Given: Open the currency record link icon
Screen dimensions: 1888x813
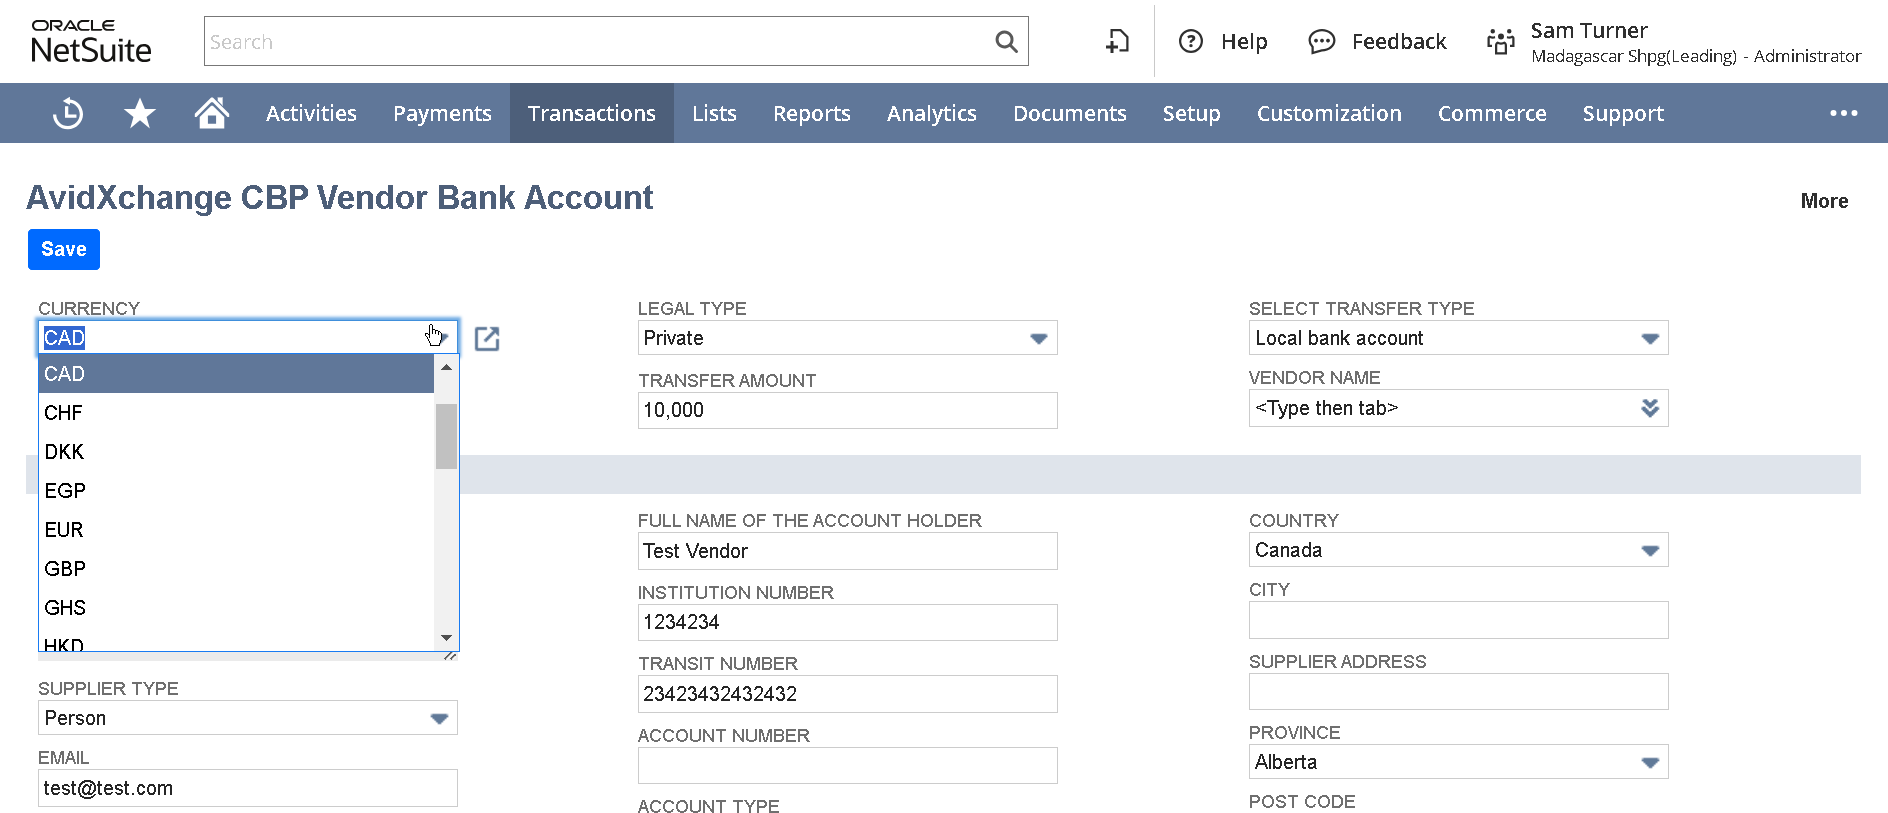Looking at the screenshot, I should (x=487, y=339).
